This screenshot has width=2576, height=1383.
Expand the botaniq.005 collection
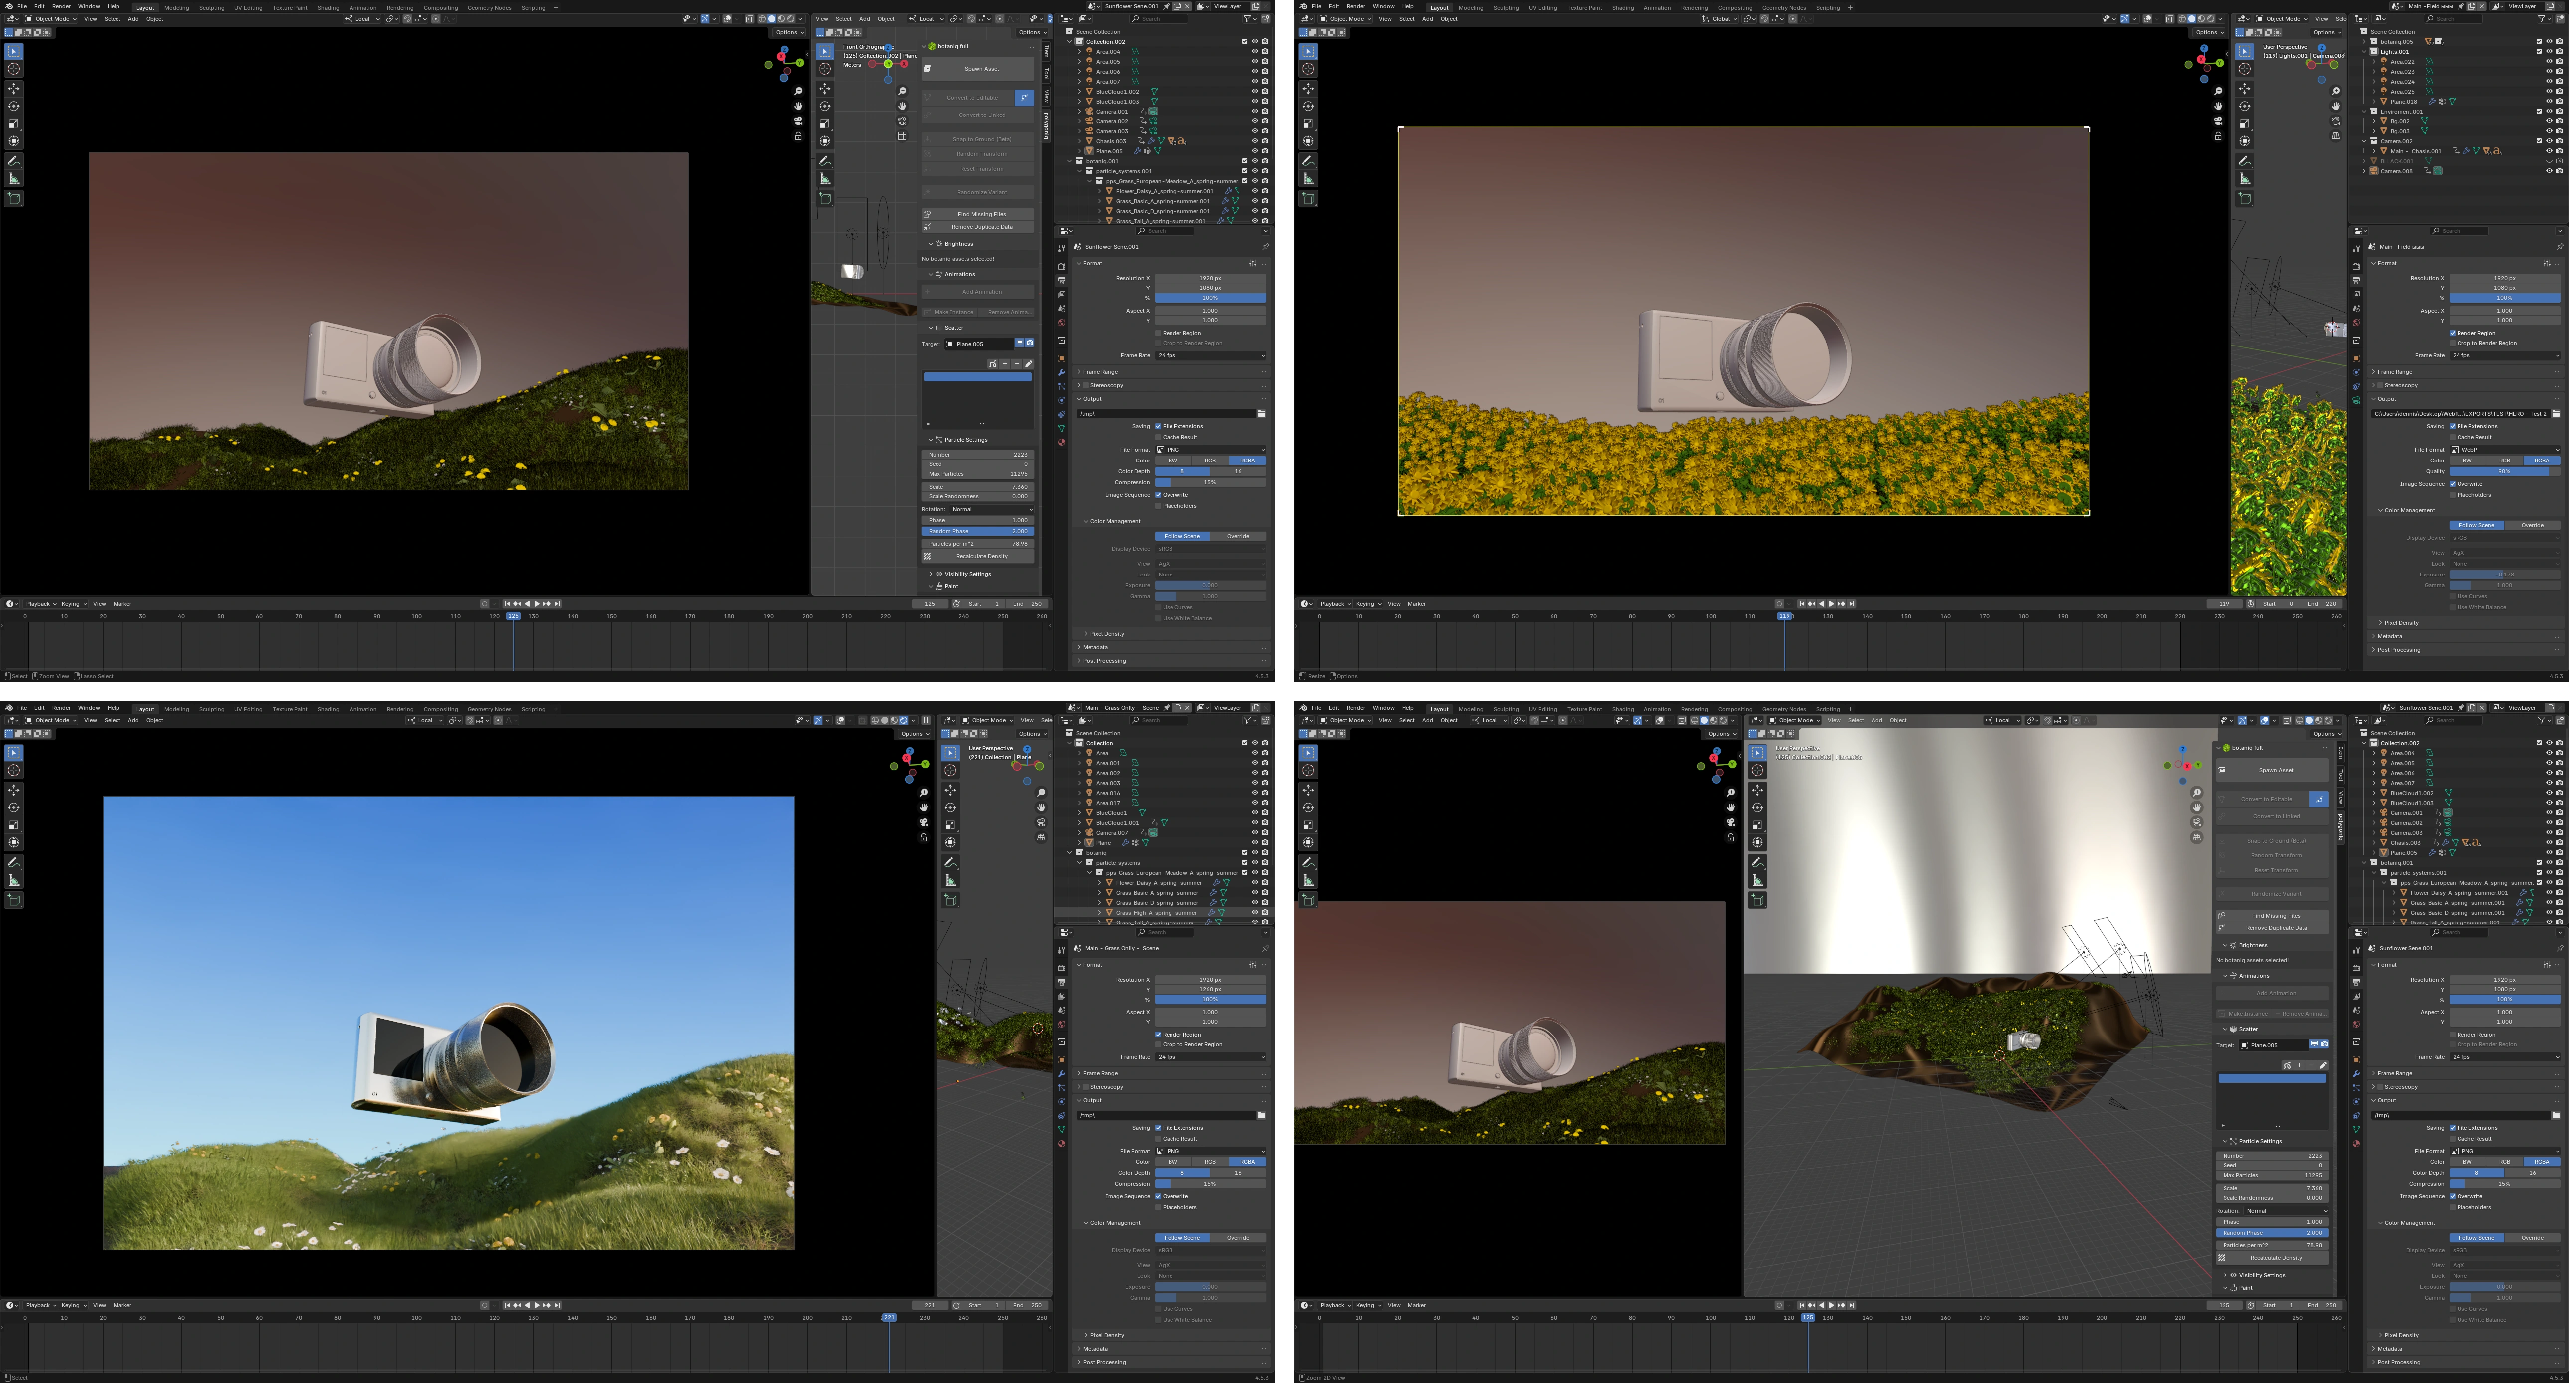[x=2364, y=42]
